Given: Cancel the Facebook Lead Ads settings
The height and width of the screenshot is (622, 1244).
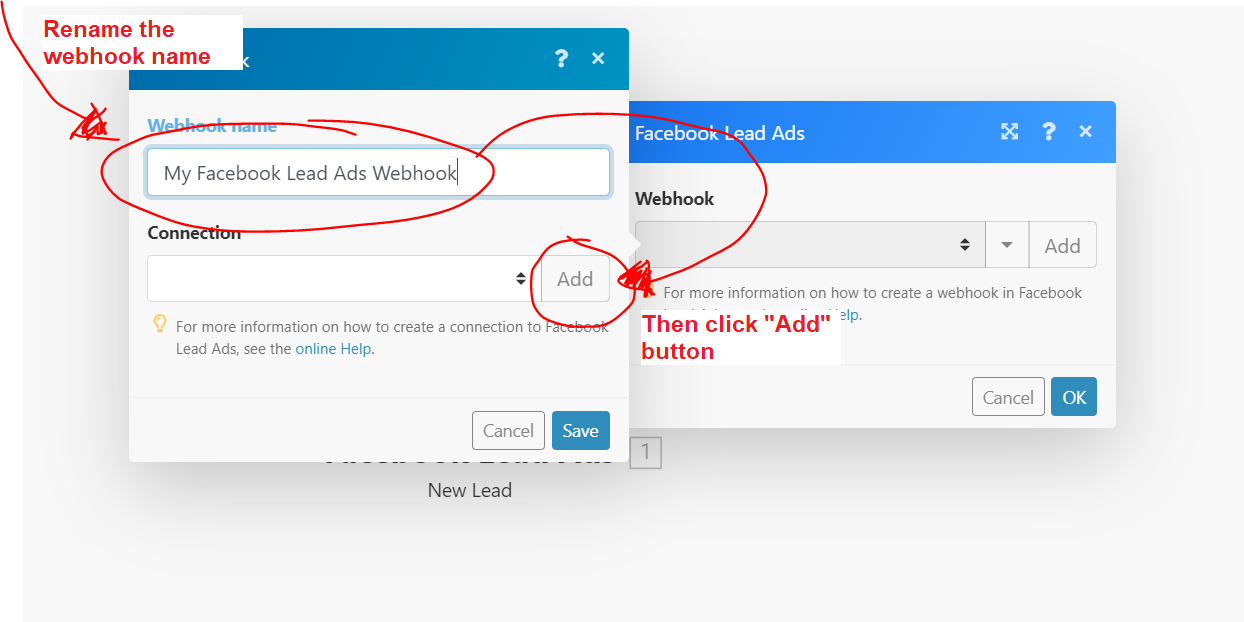Looking at the screenshot, I should tap(1008, 397).
